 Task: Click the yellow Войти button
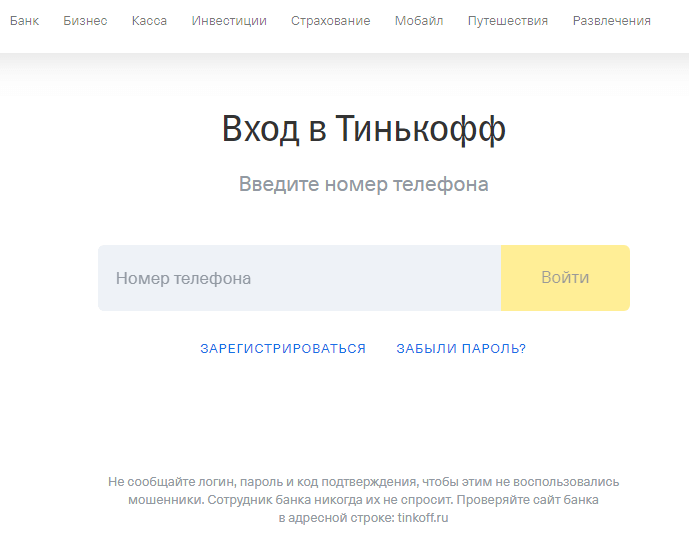point(565,278)
